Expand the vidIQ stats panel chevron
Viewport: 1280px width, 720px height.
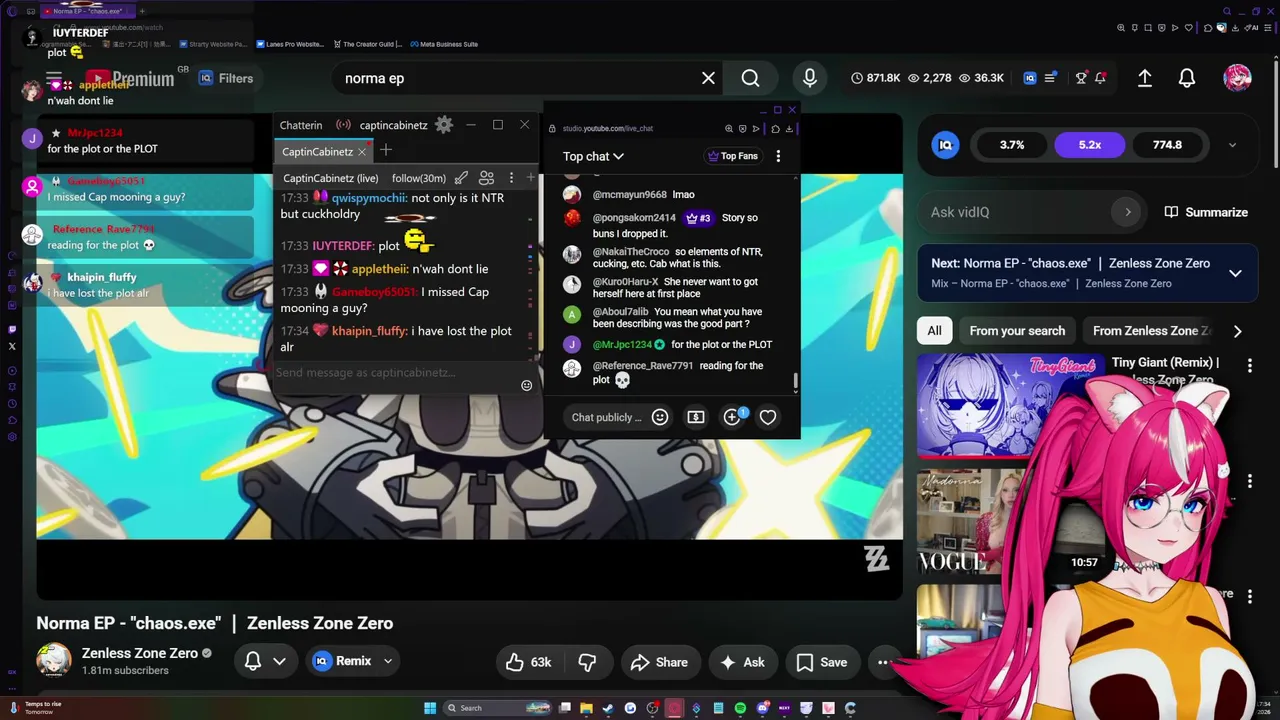1232,145
